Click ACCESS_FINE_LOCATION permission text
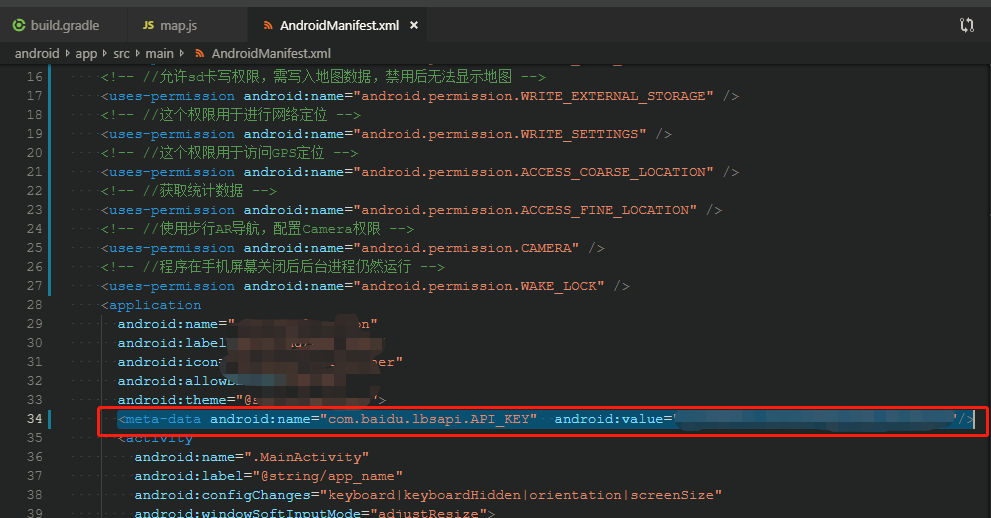This screenshot has height=518, width=991. point(604,210)
